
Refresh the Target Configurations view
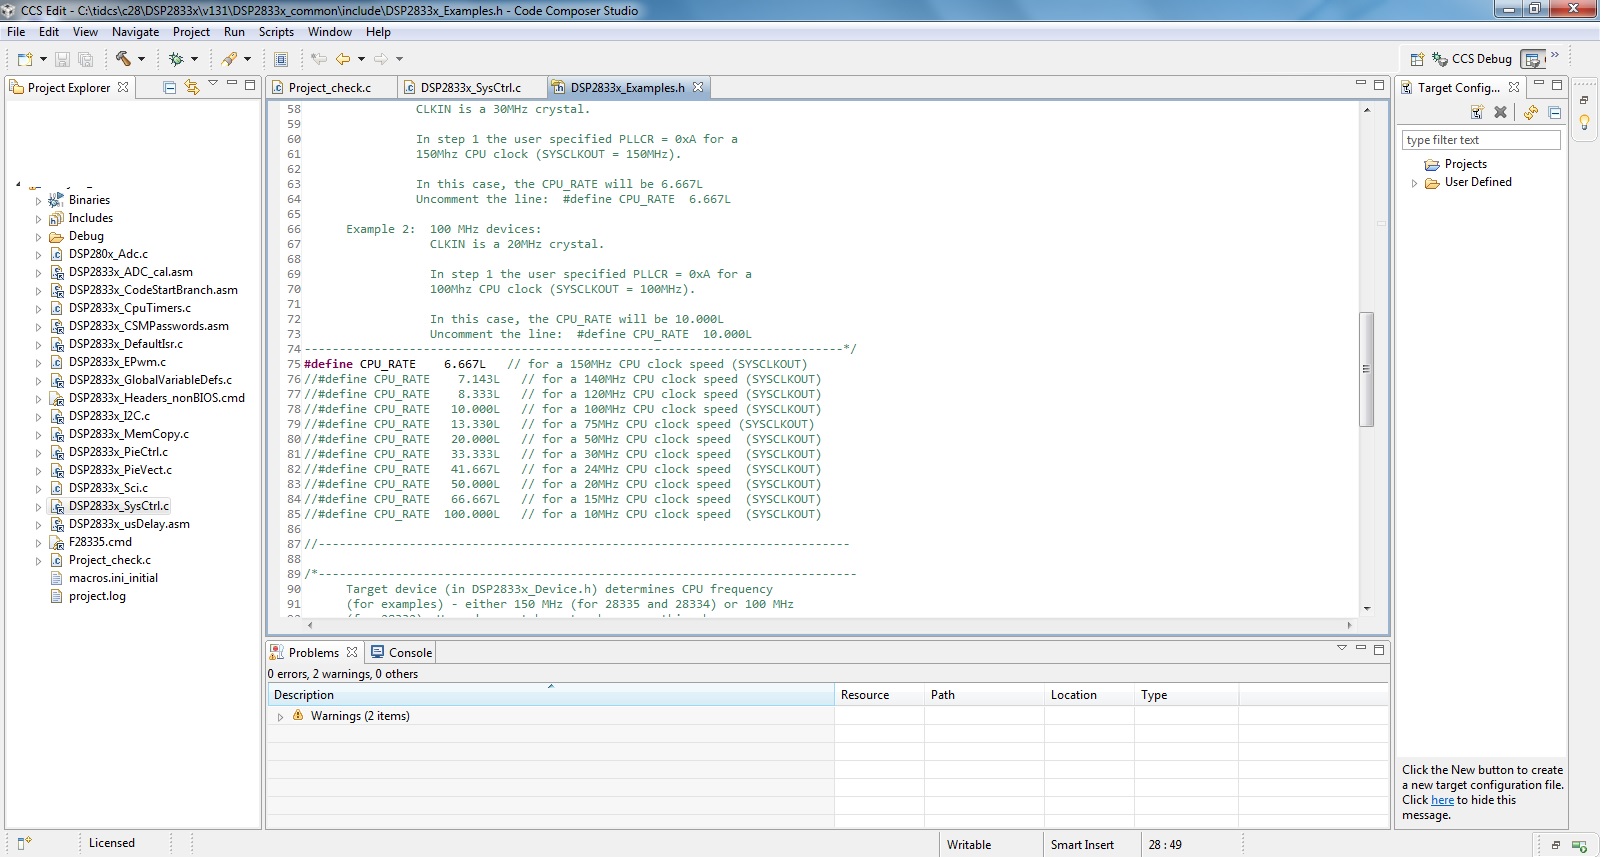pyautogui.click(x=1531, y=112)
